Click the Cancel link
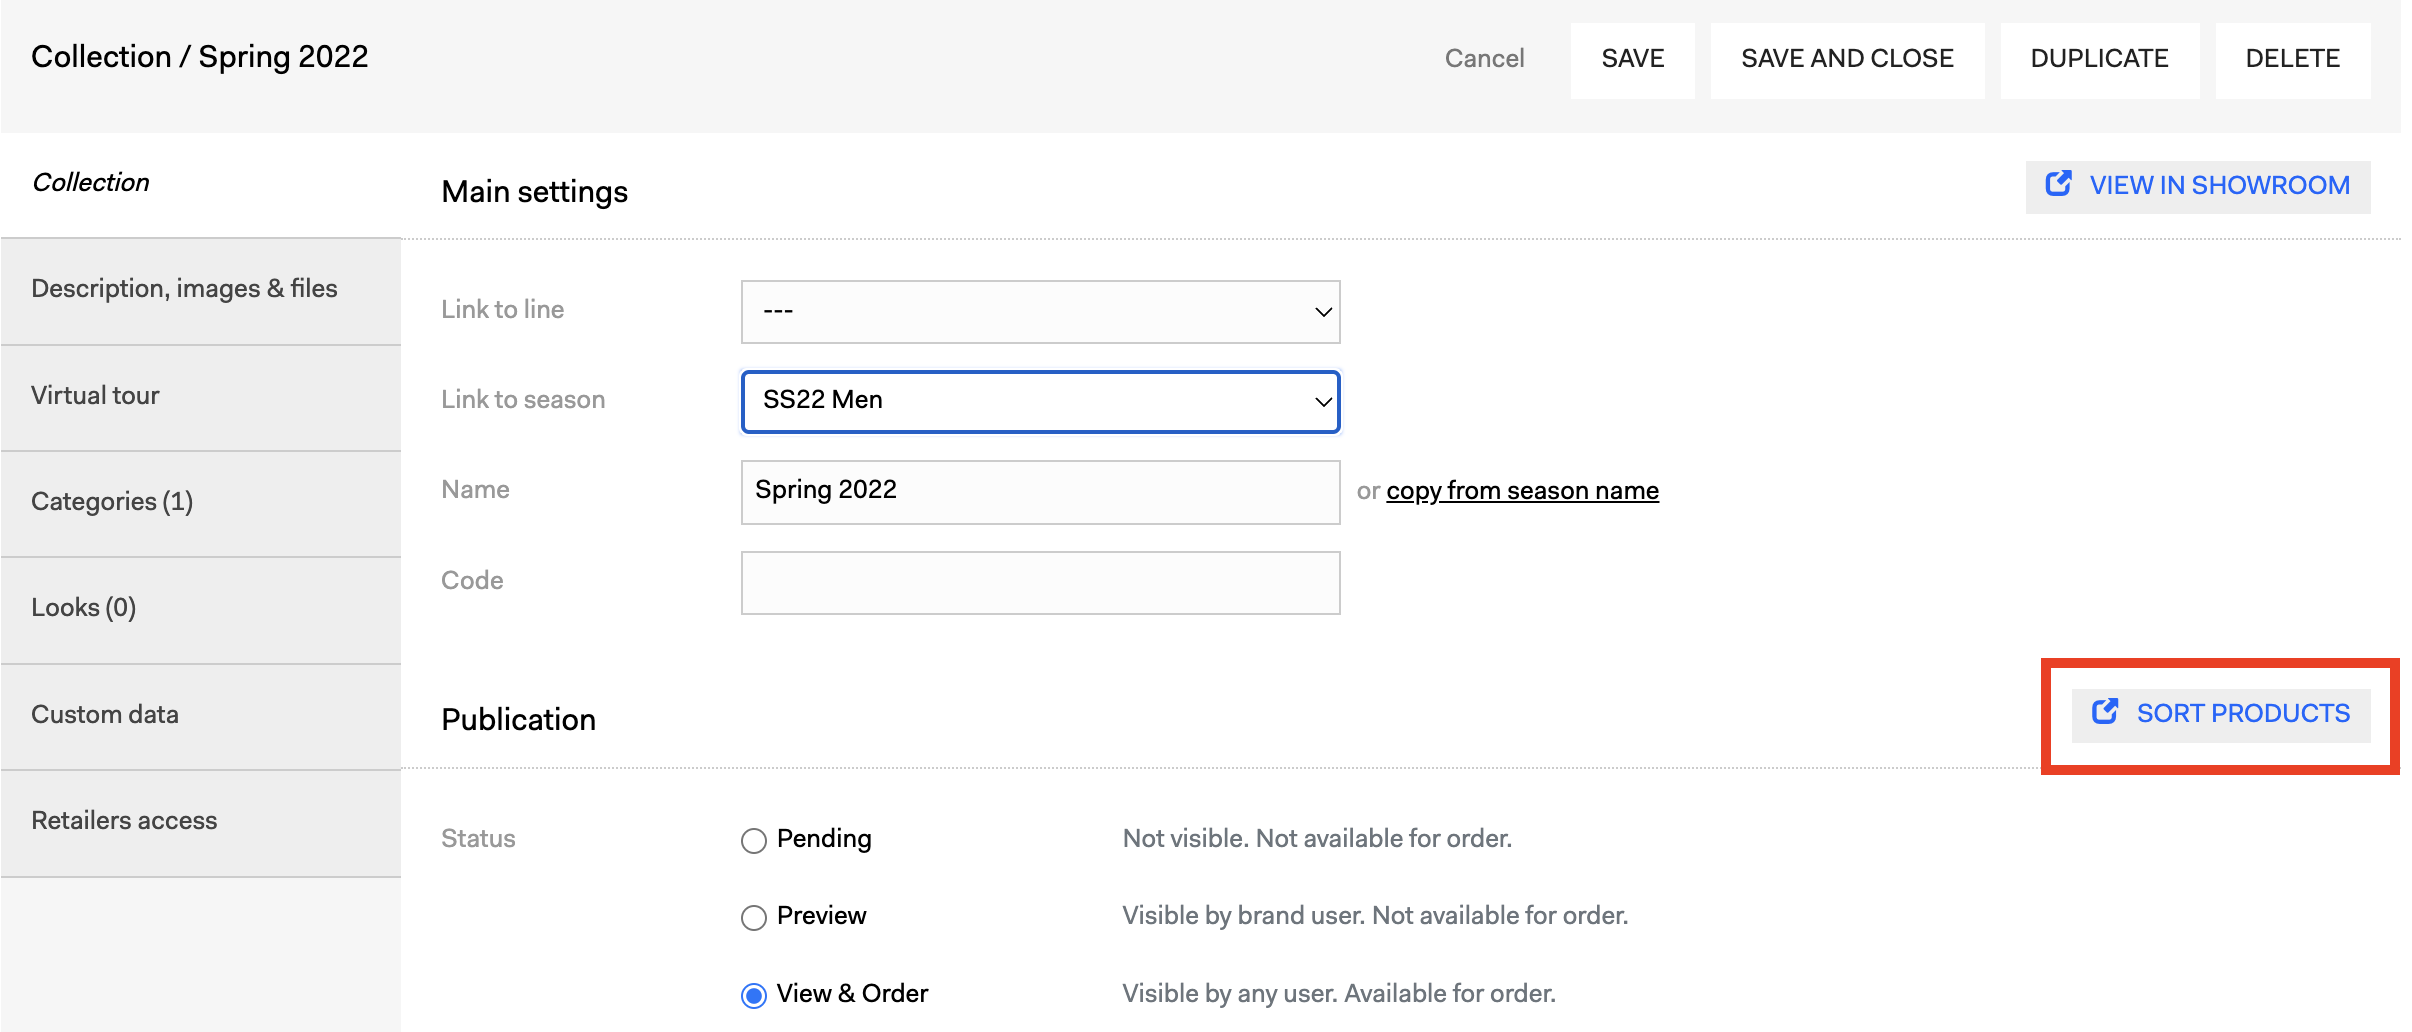Screen dimensions: 2412x1032 [1484, 59]
